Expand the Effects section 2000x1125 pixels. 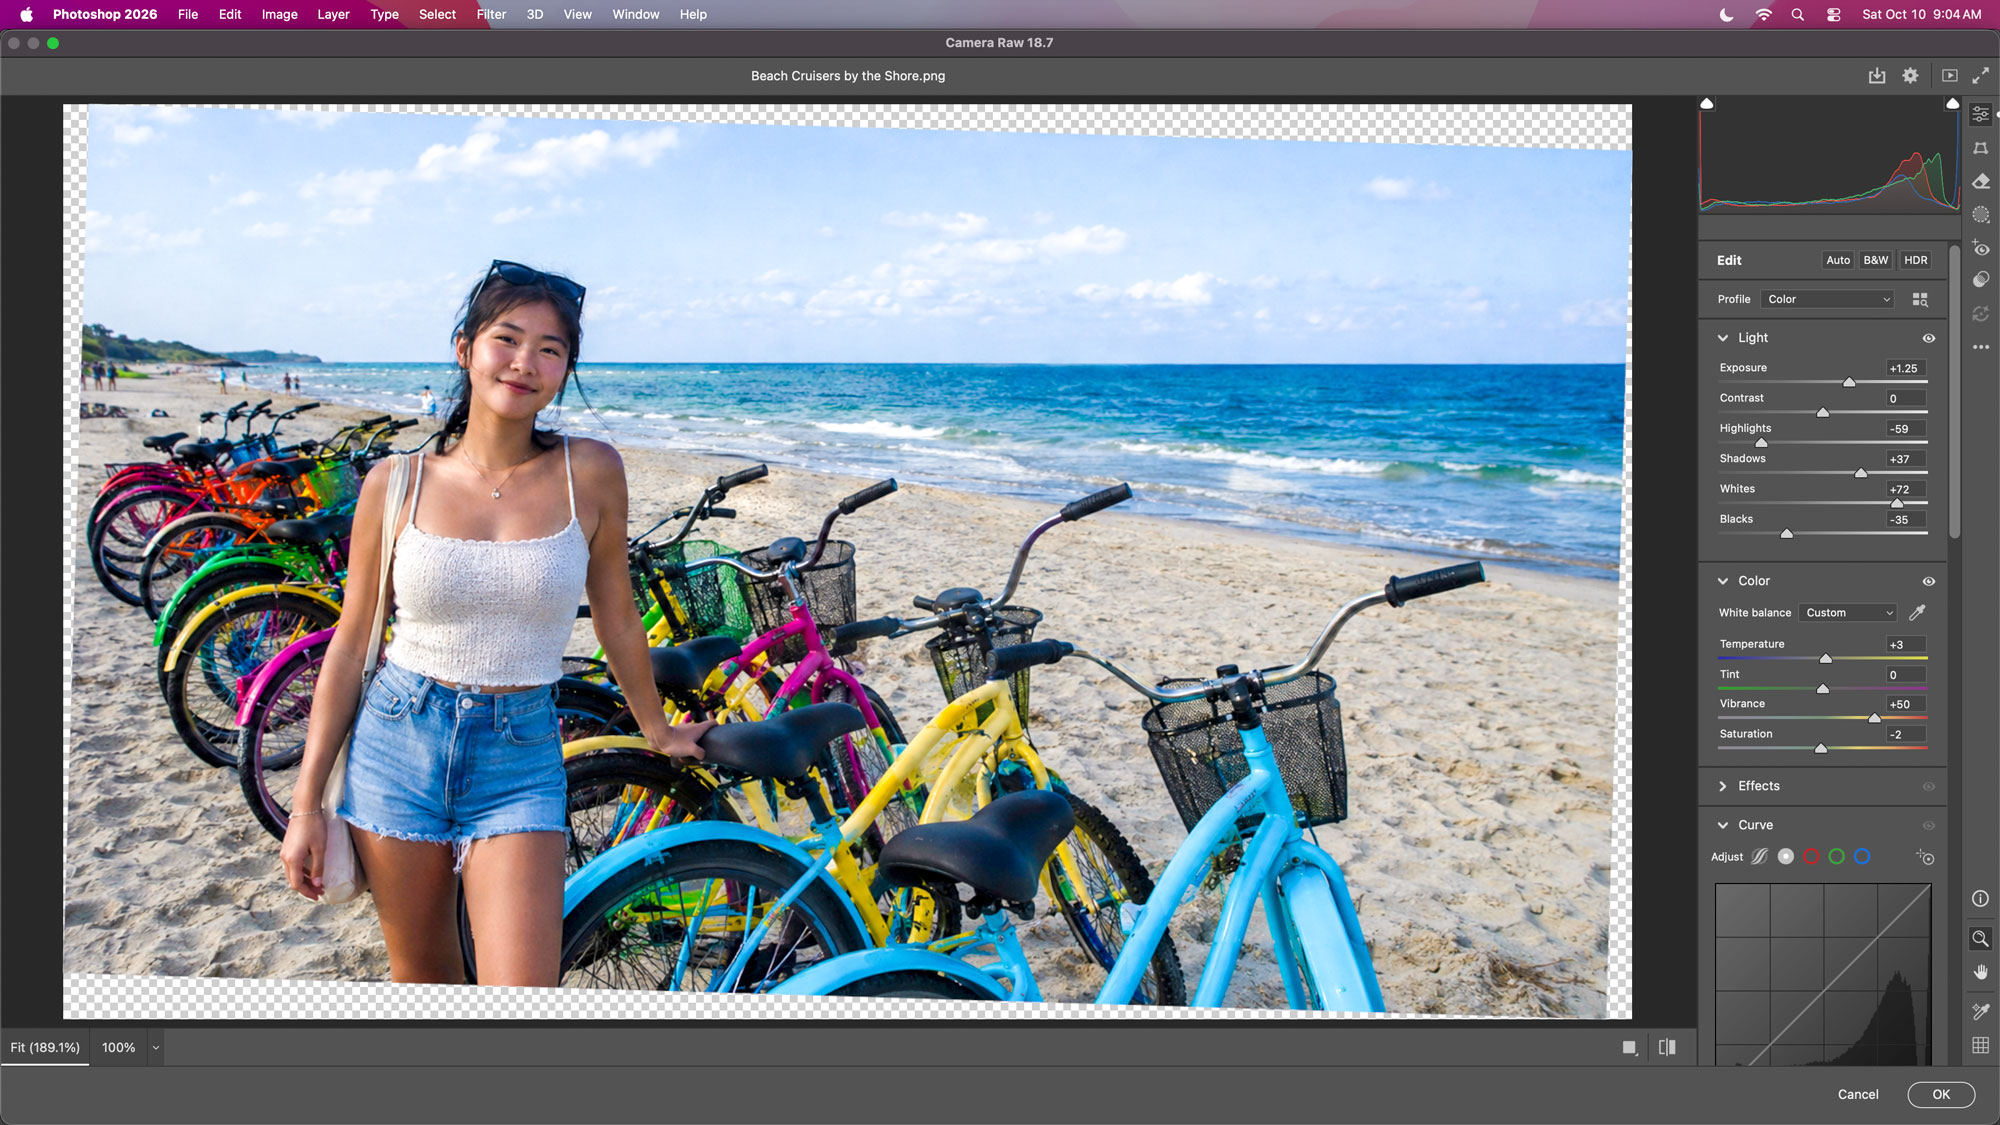click(1723, 786)
